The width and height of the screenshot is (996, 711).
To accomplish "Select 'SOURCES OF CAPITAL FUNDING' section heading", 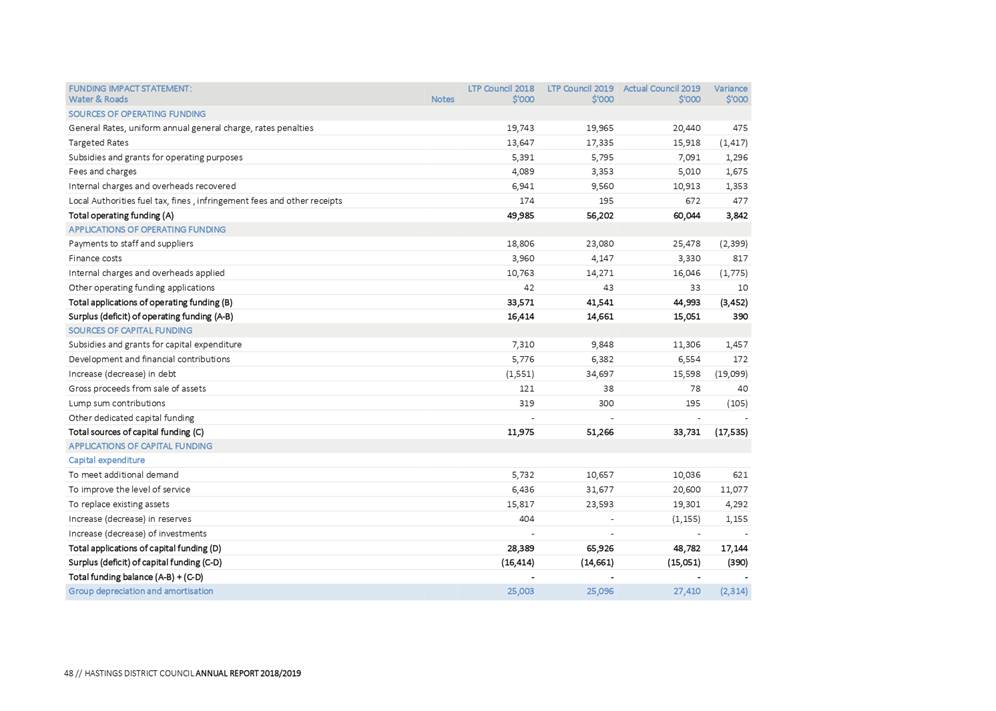I will (x=130, y=330).
